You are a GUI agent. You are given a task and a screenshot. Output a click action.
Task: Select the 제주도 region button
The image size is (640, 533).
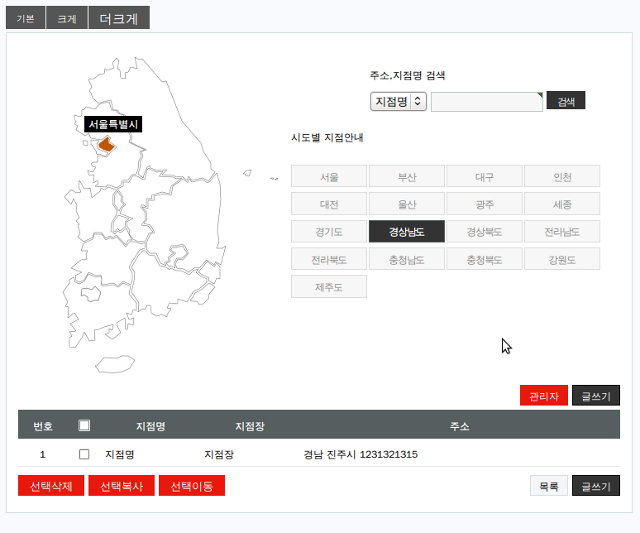(x=329, y=287)
